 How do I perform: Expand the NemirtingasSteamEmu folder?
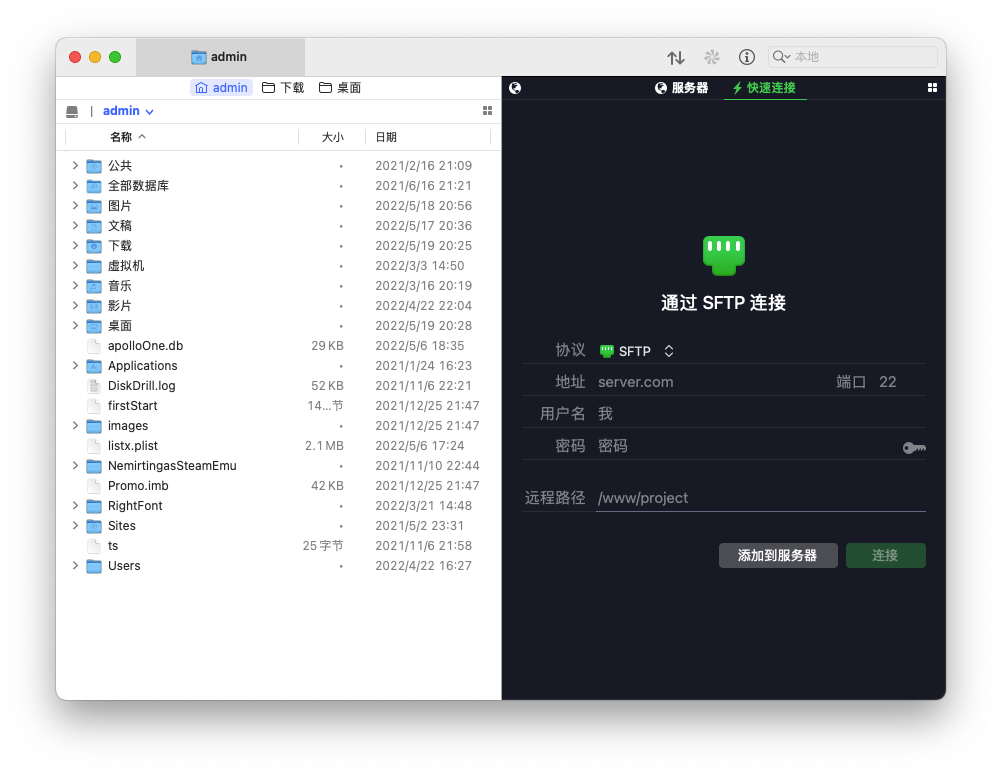click(x=75, y=466)
